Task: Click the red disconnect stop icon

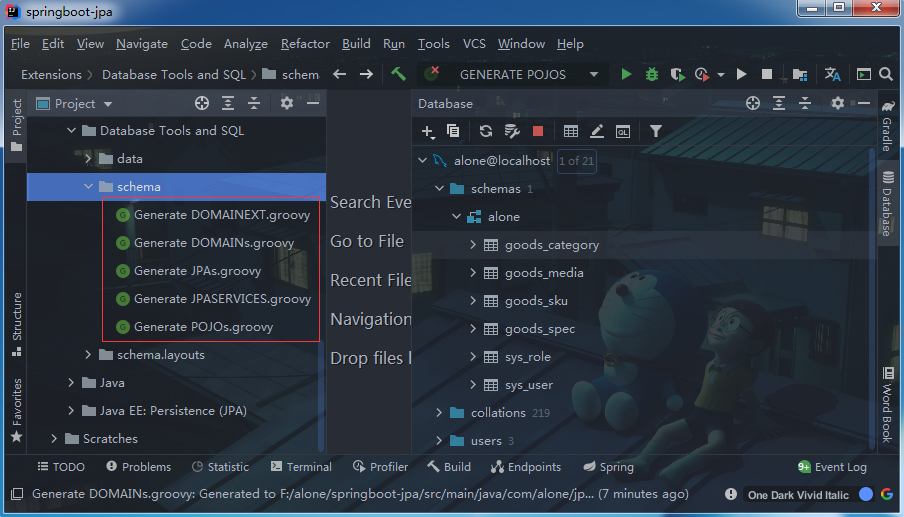Action: click(538, 131)
